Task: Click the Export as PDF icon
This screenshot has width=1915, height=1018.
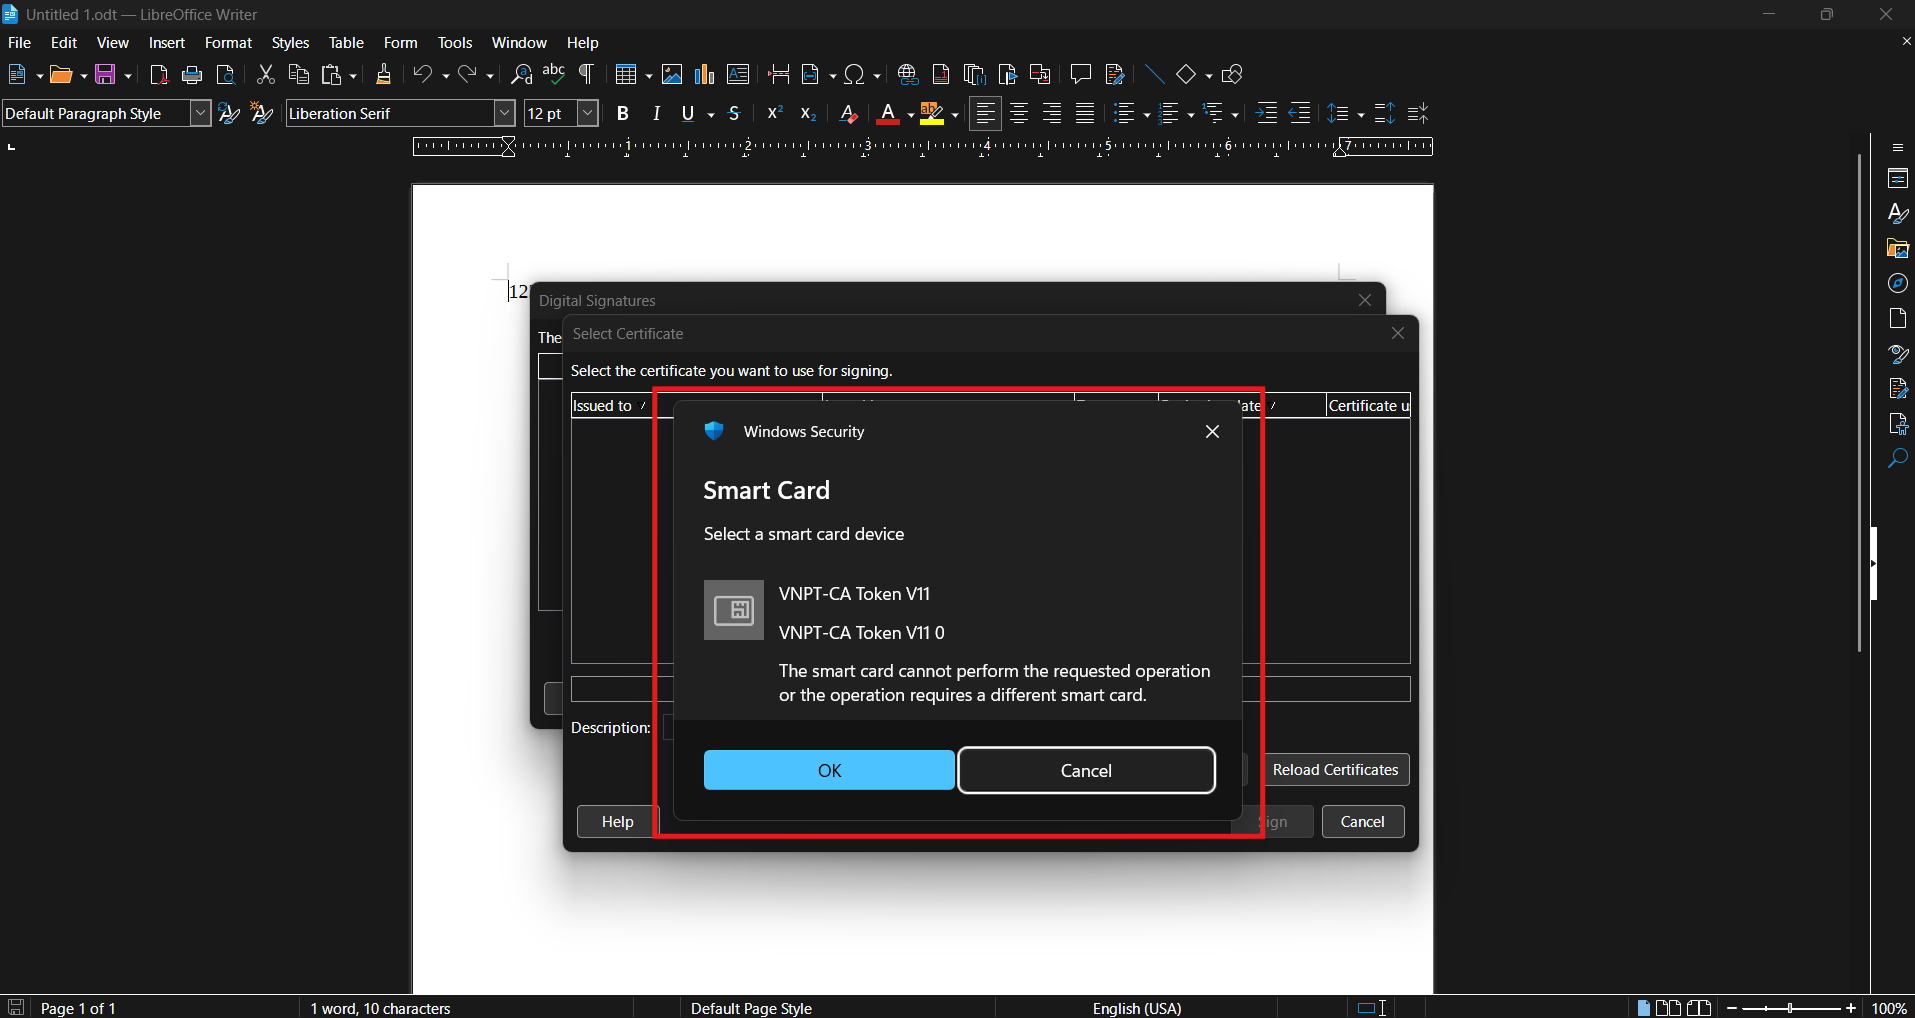Action: (x=158, y=75)
